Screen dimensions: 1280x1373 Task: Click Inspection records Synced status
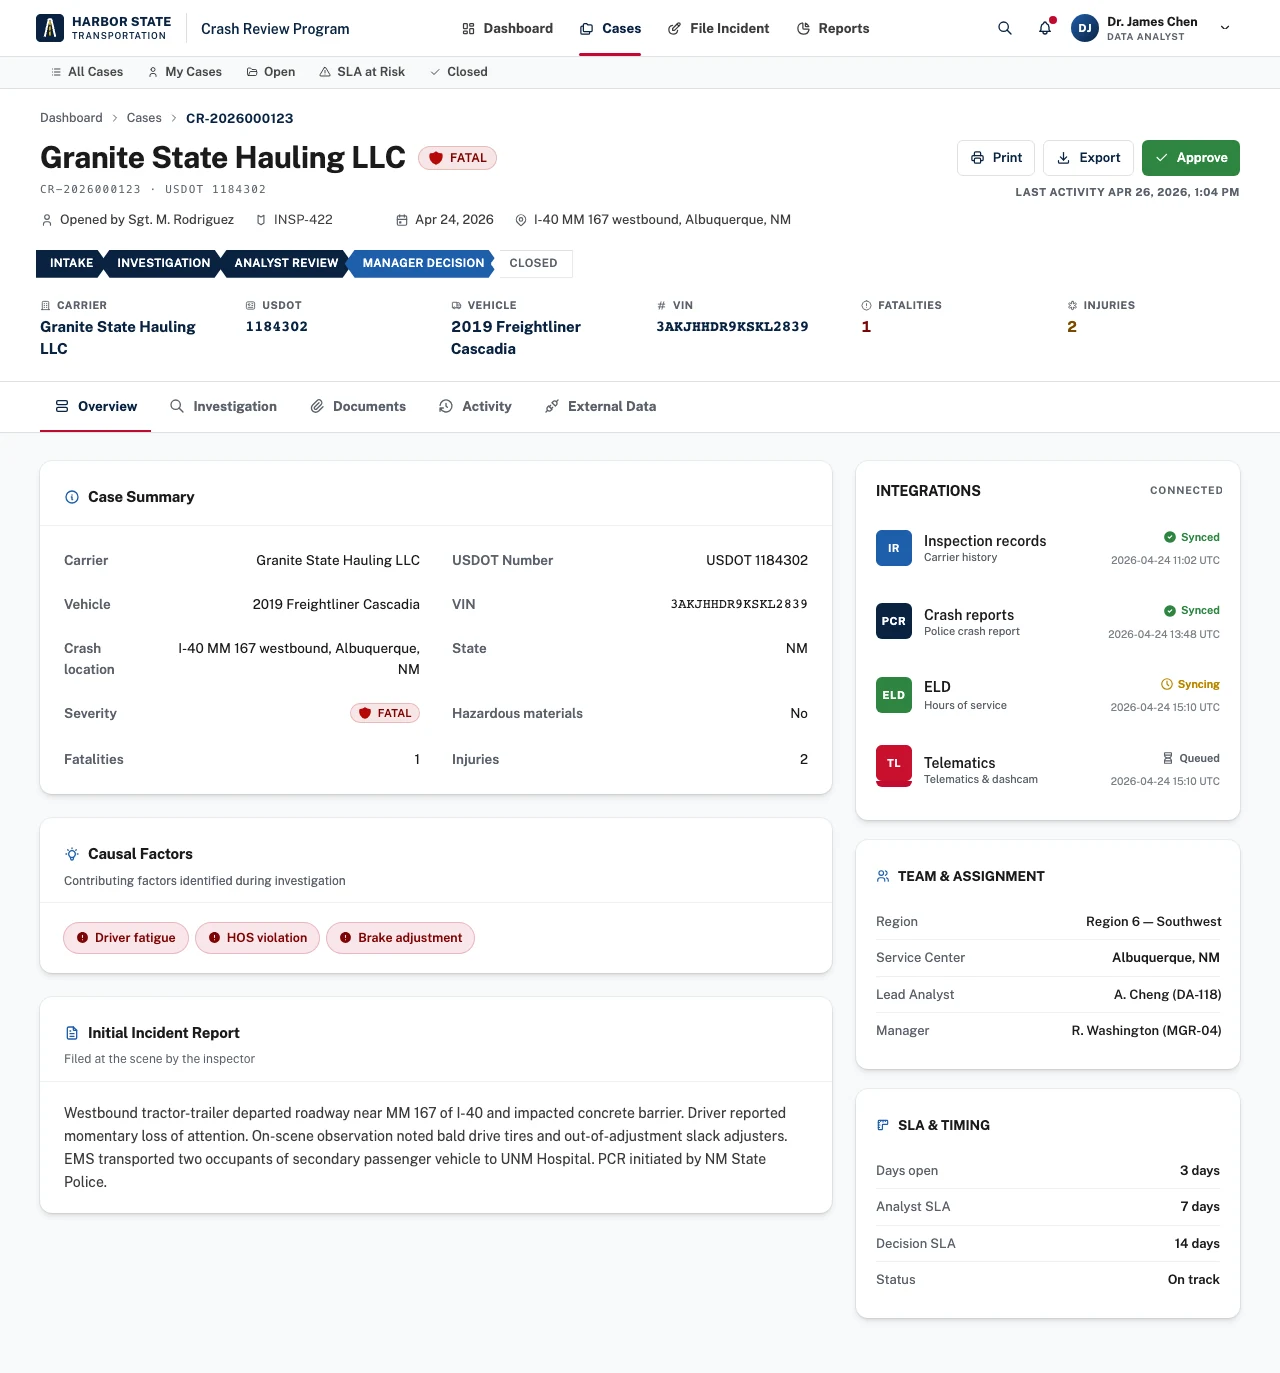1192,537
